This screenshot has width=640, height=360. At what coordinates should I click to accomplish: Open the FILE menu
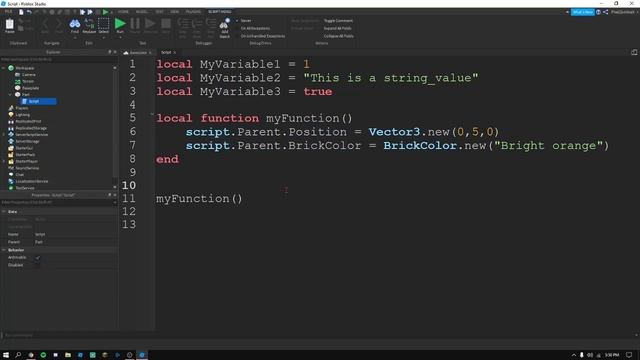click(8, 12)
